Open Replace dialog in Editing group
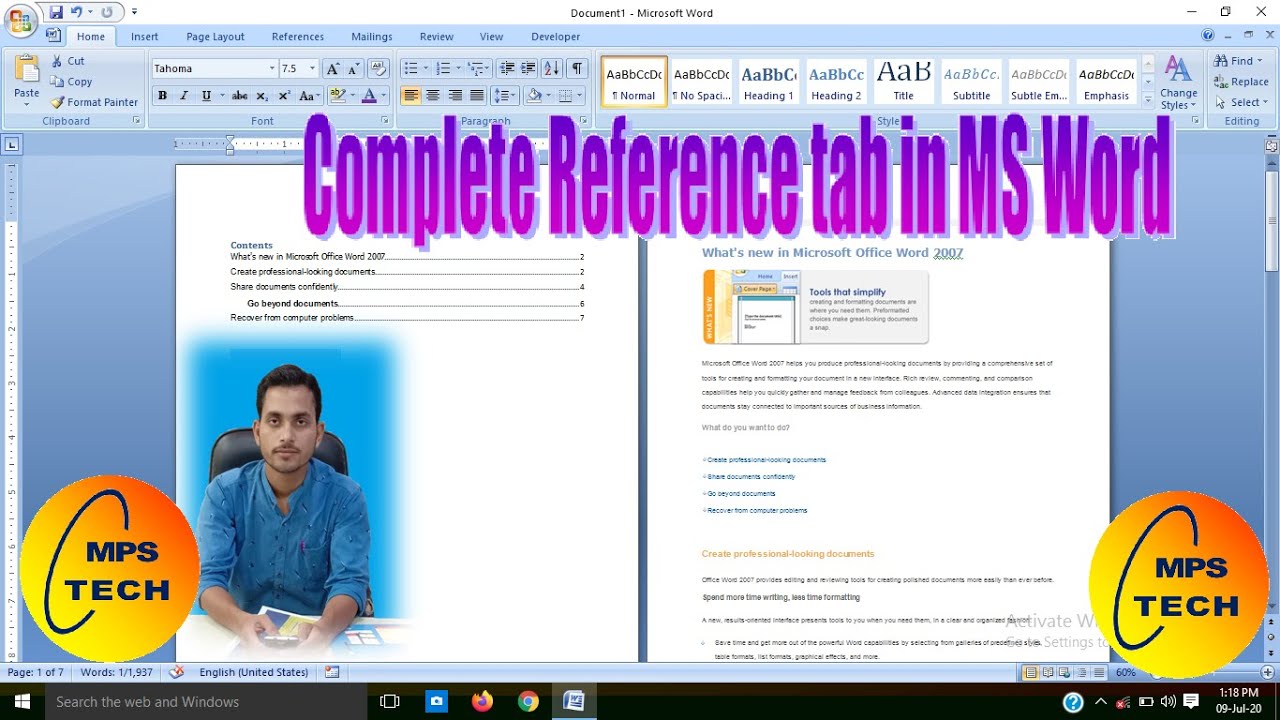The width and height of the screenshot is (1280, 720). 1241,82
